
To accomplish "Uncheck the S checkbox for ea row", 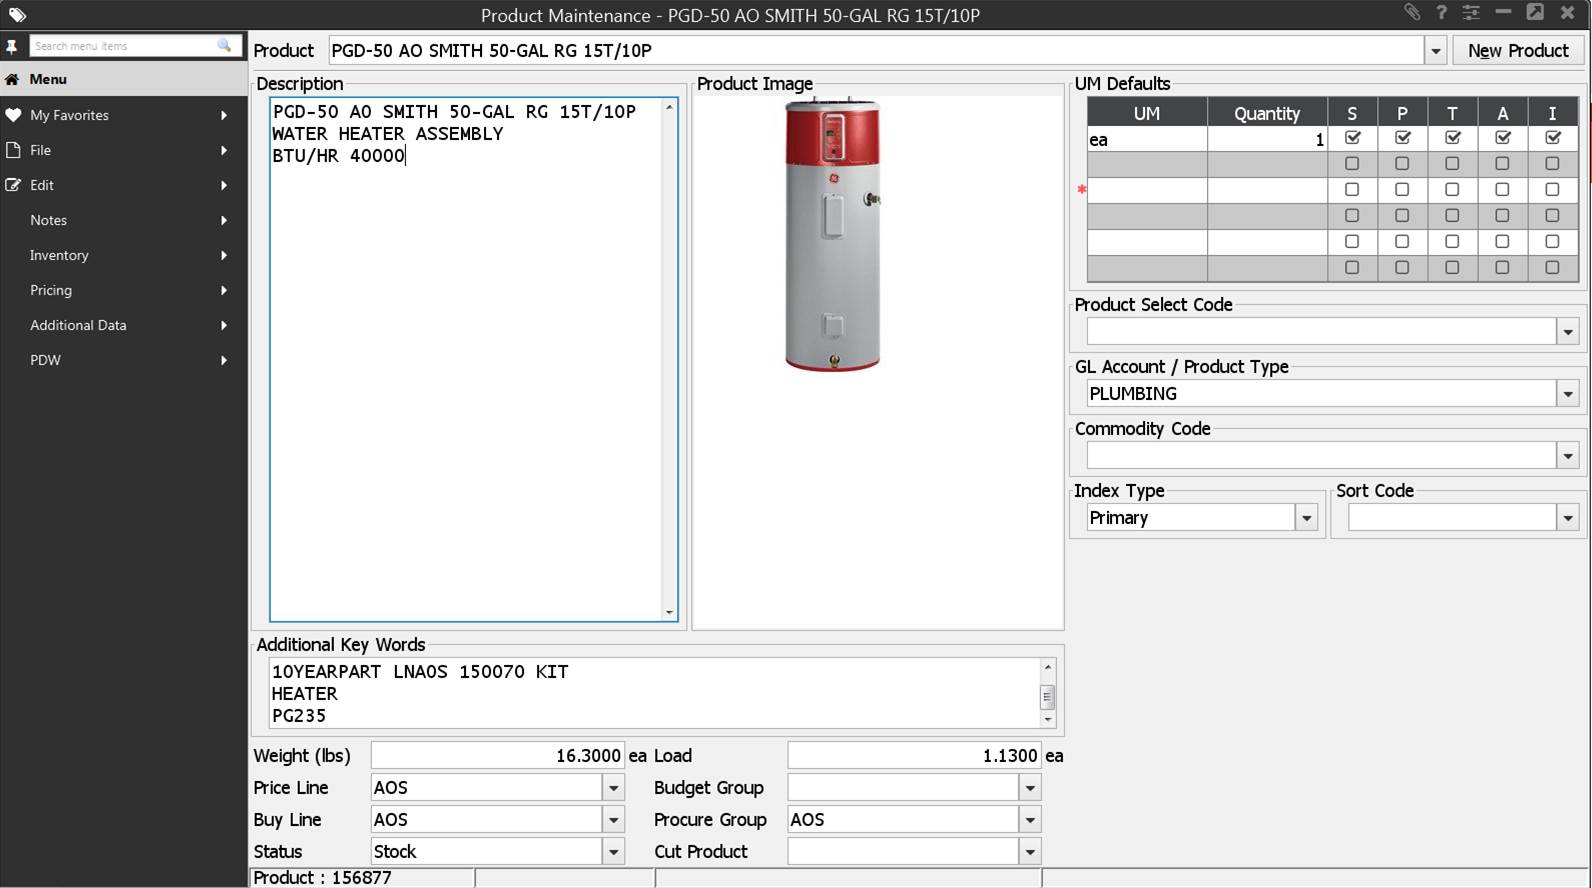I will click(1352, 138).
